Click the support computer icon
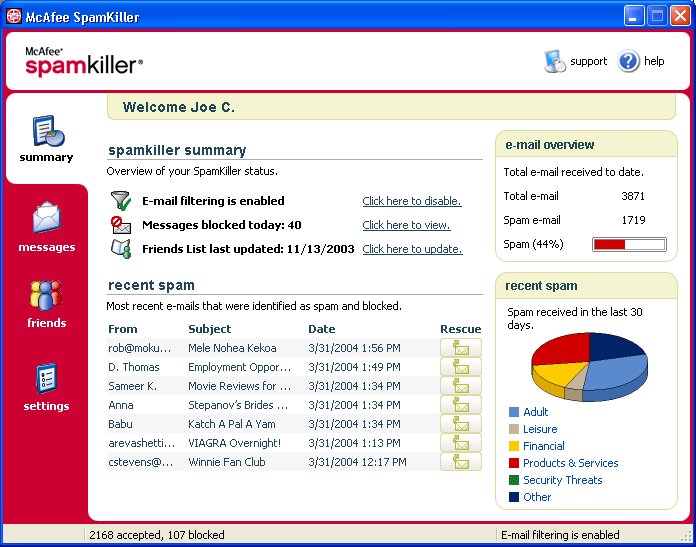 click(x=555, y=61)
